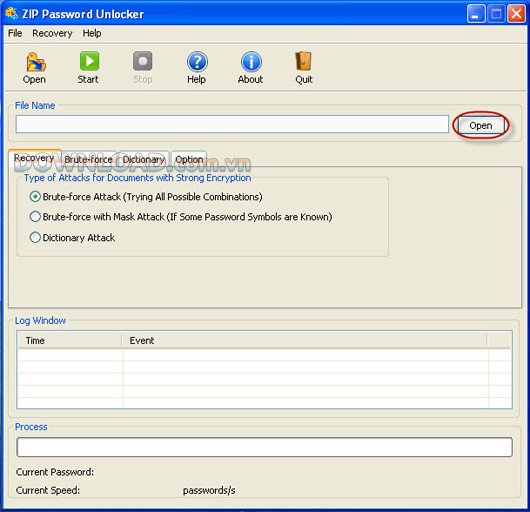Click the grayed-out Stop toolbar icon
Image resolution: width=530 pixels, height=512 pixels.
coord(143,61)
